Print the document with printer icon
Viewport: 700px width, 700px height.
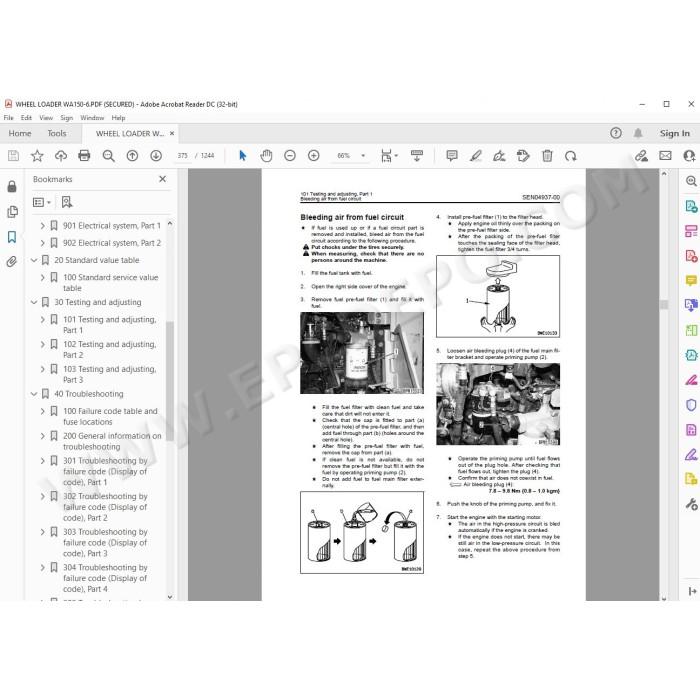coord(84,155)
